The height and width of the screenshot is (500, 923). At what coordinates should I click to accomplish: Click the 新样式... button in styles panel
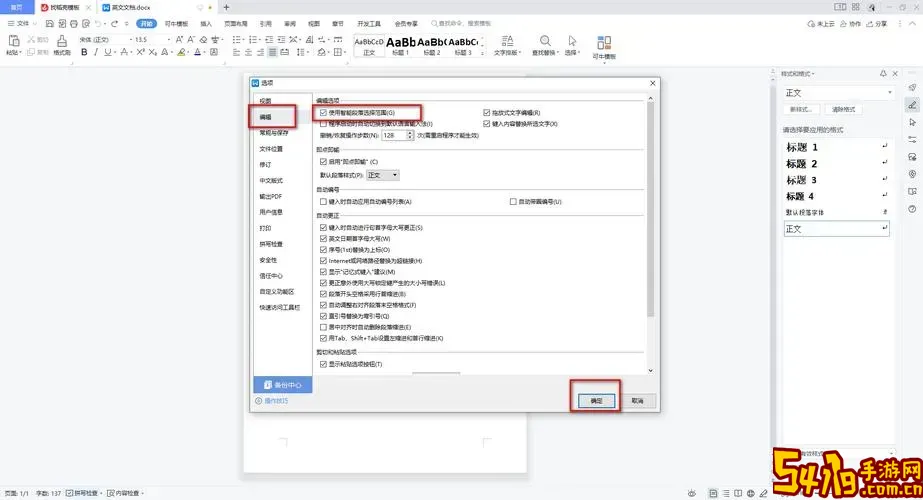point(801,110)
